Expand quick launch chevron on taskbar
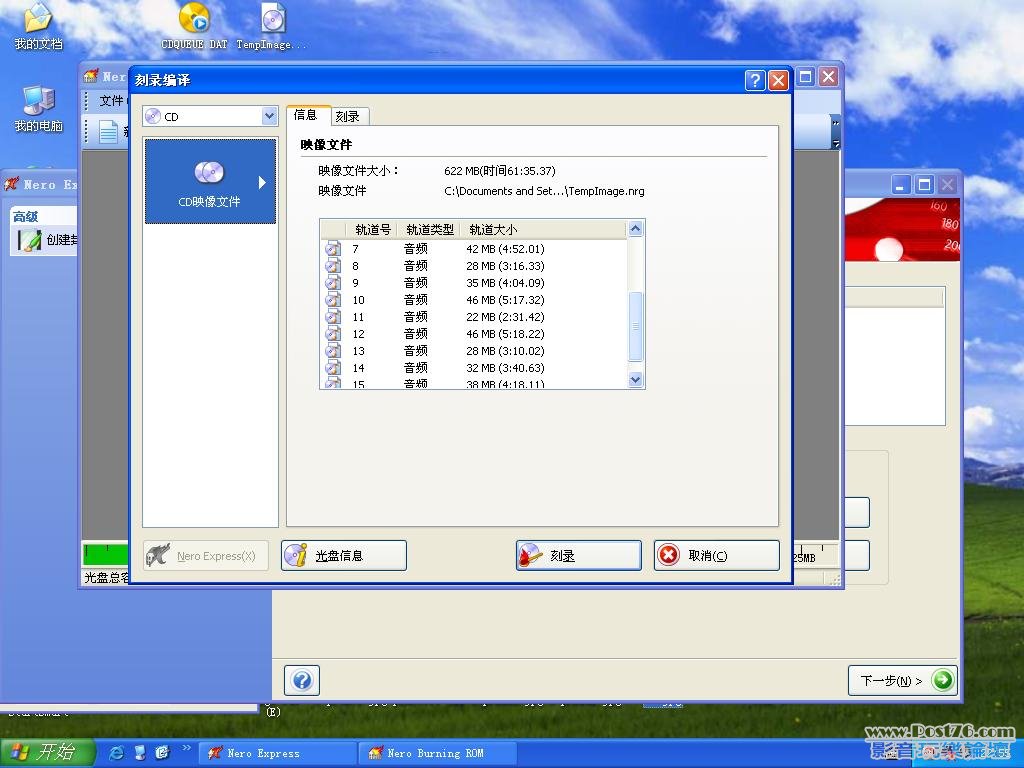Viewport: 1024px width, 768px height. pyautogui.click(x=186, y=748)
